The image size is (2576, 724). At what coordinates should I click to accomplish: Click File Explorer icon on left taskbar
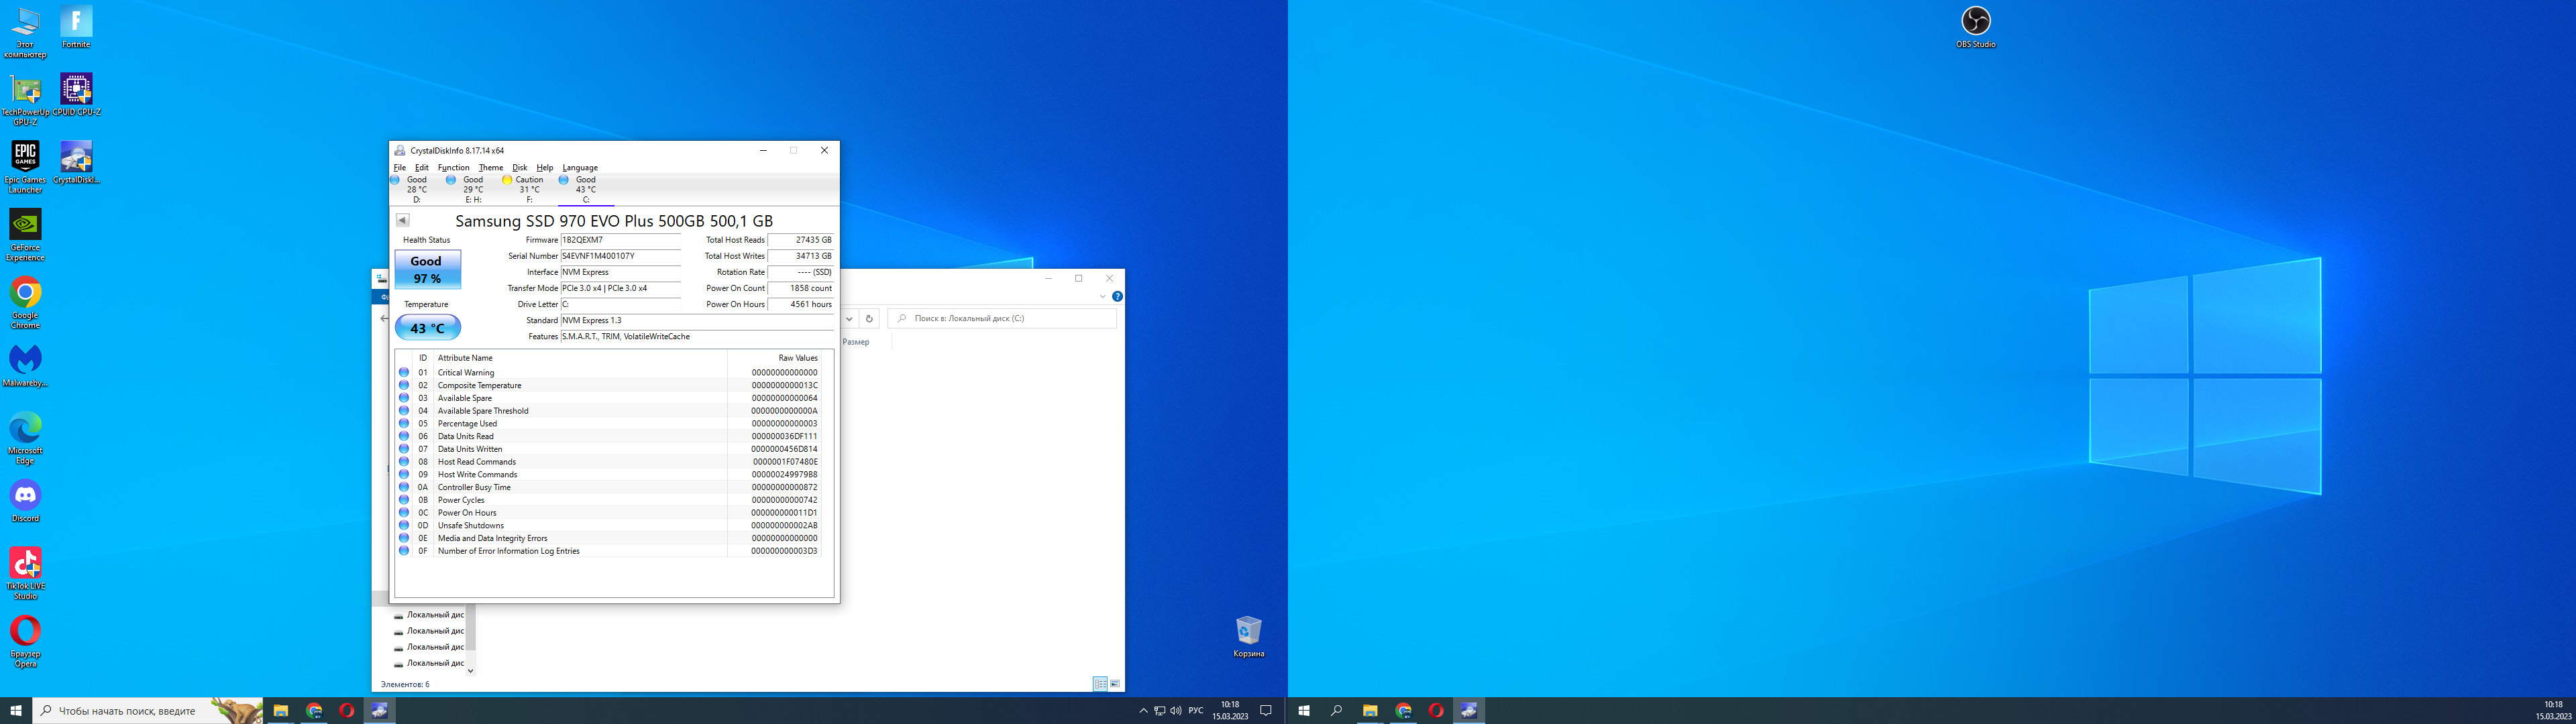(x=281, y=711)
